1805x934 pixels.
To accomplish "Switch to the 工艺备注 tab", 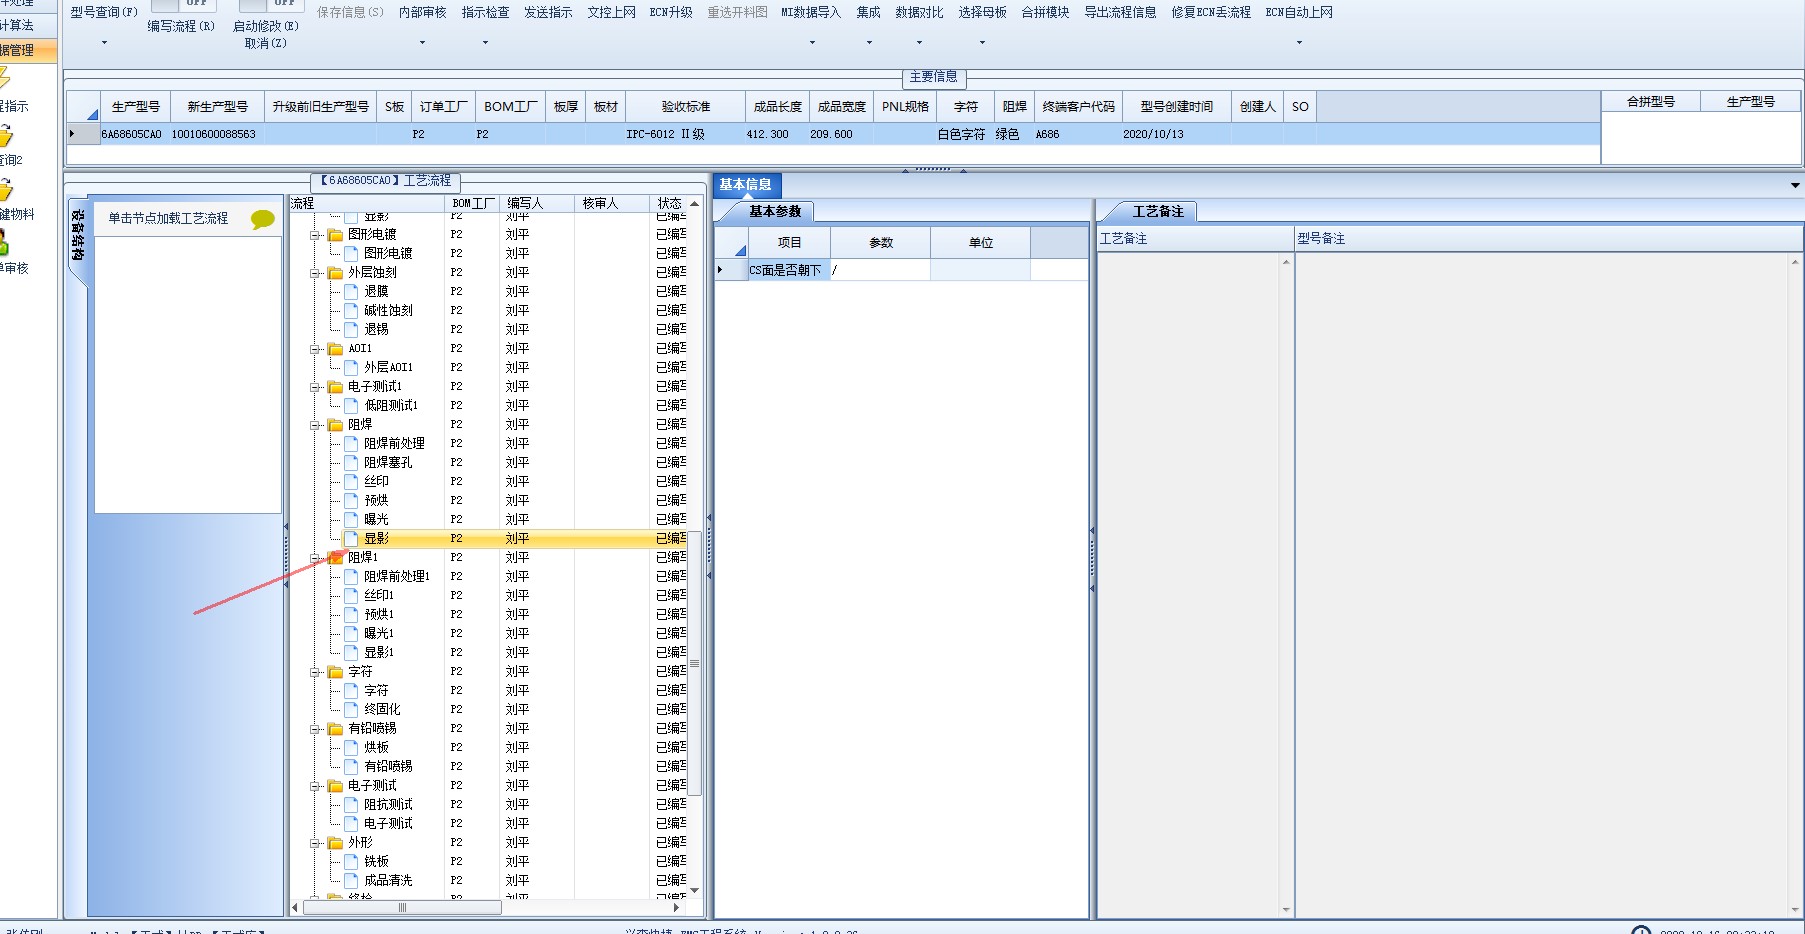I will pos(1158,211).
